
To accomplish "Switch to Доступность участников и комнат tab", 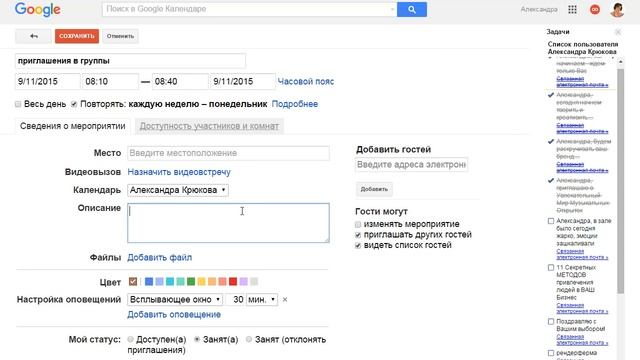I will coord(209,126).
